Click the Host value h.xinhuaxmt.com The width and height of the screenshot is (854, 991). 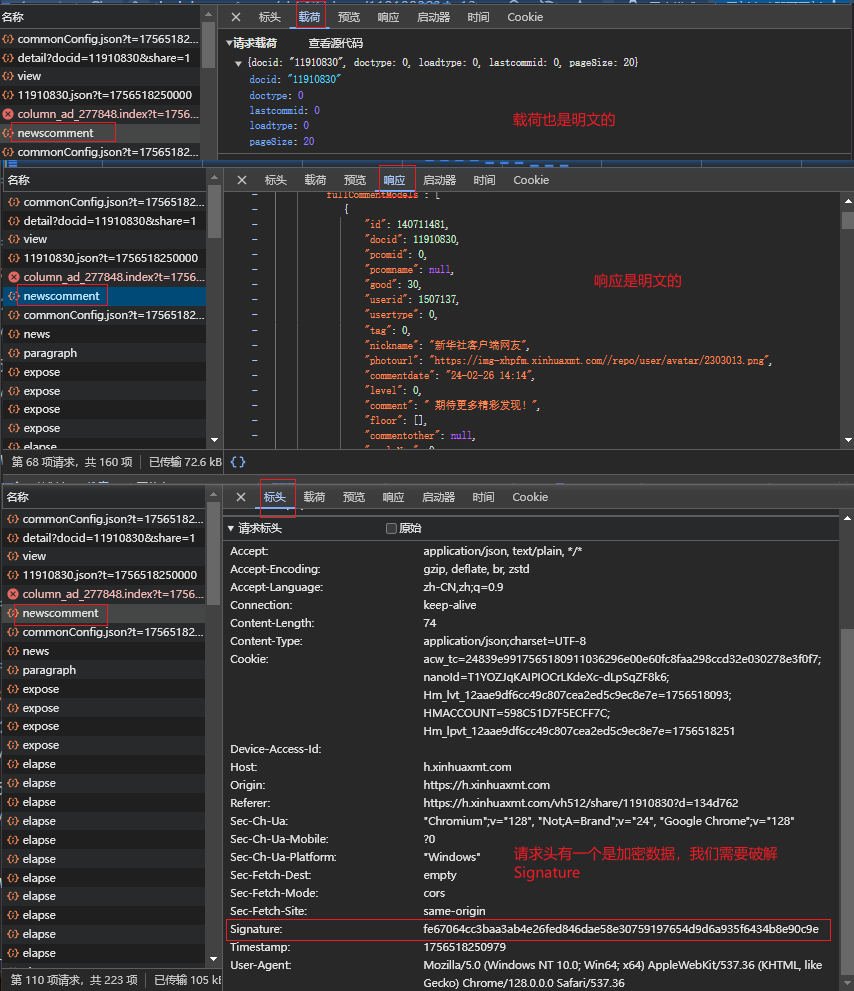point(467,767)
